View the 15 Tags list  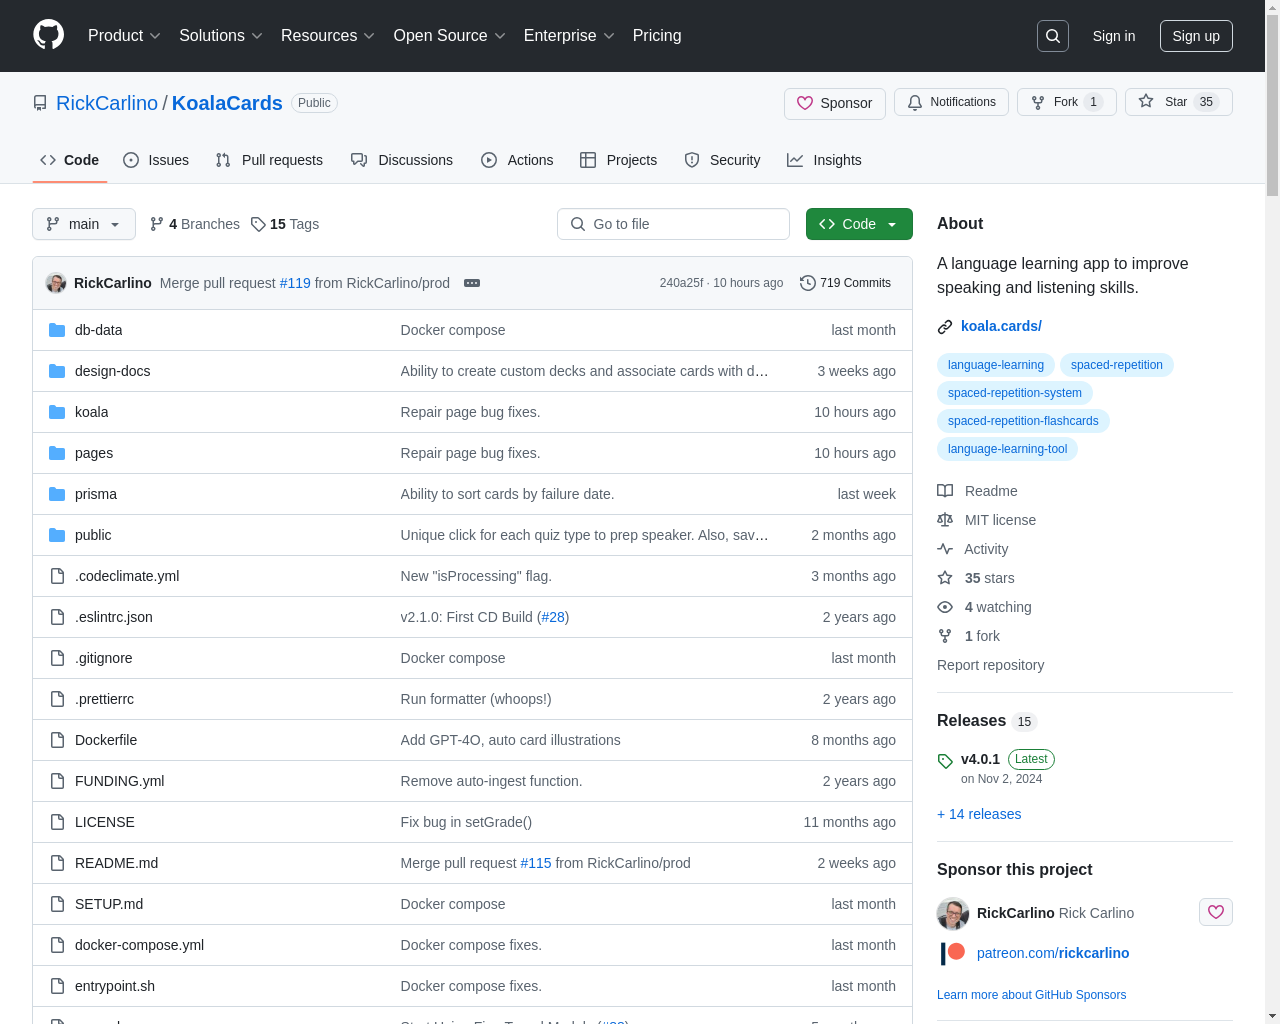pos(285,224)
